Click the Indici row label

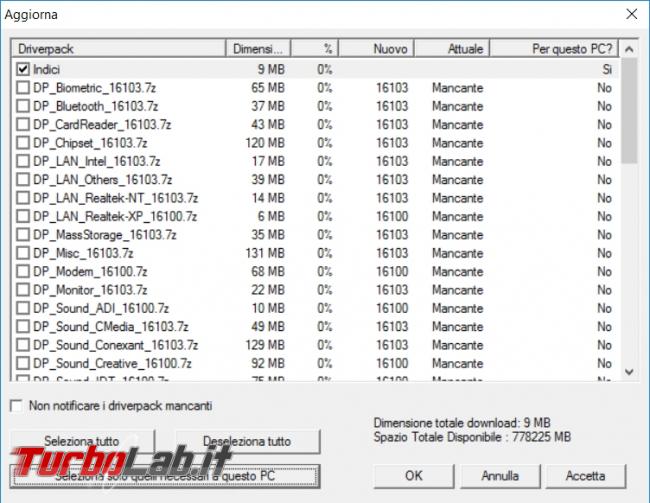[x=46, y=69]
